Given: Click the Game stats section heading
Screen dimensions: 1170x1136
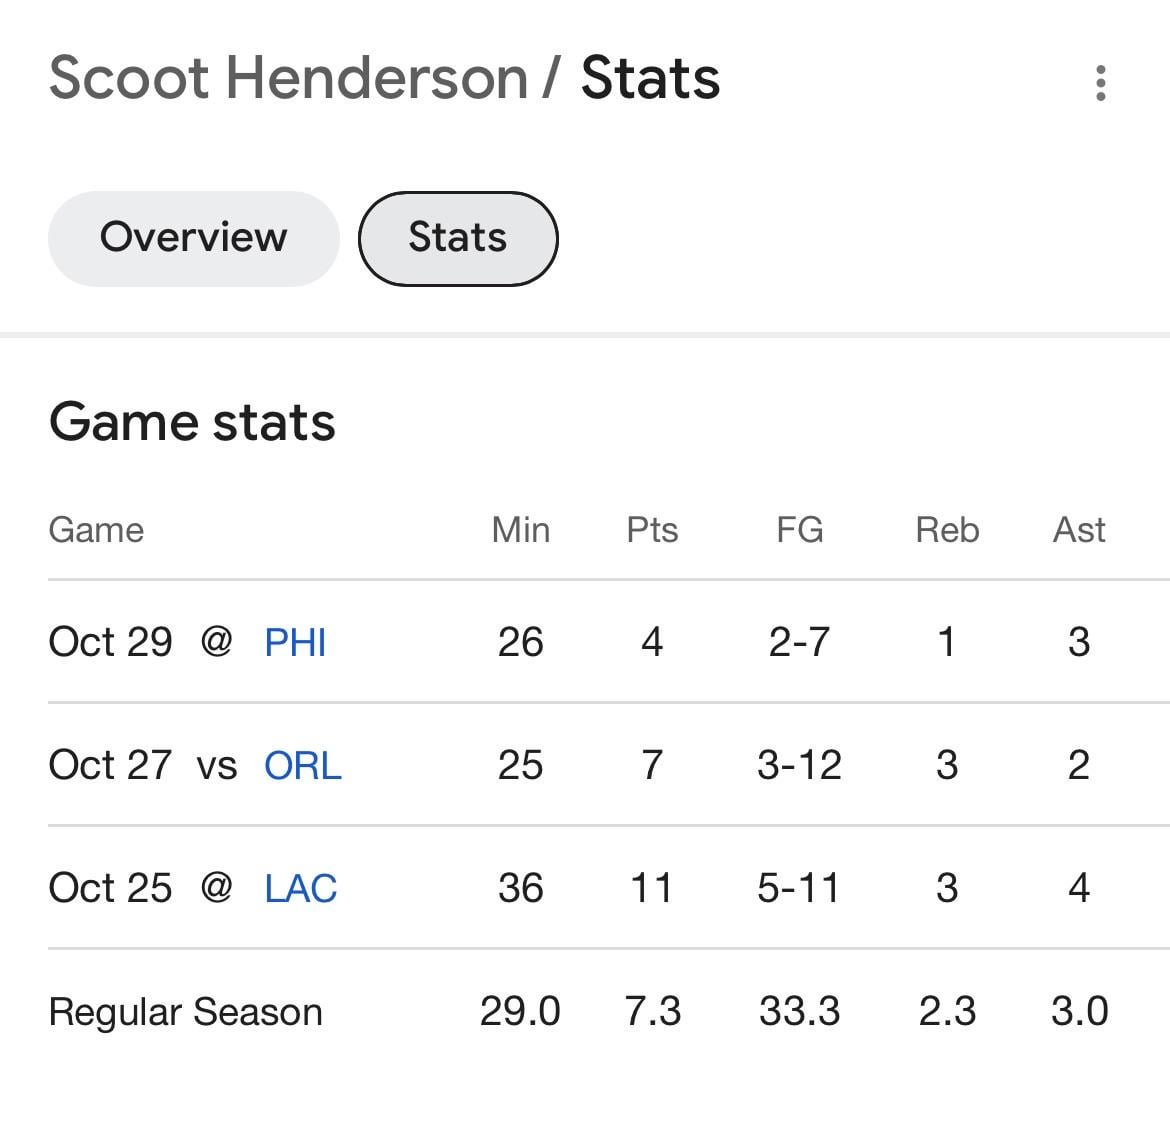Looking at the screenshot, I should [x=192, y=422].
